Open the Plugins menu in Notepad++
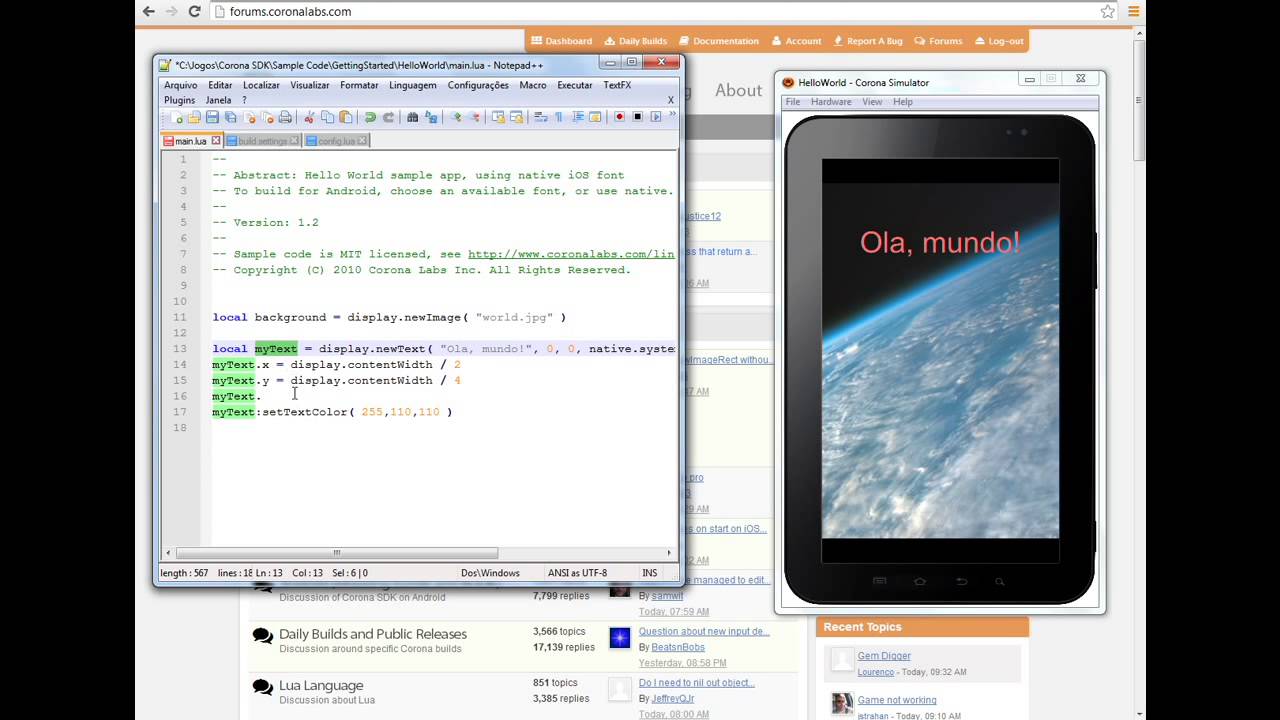Image resolution: width=1280 pixels, height=720 pixels. (x=180, y=100)
